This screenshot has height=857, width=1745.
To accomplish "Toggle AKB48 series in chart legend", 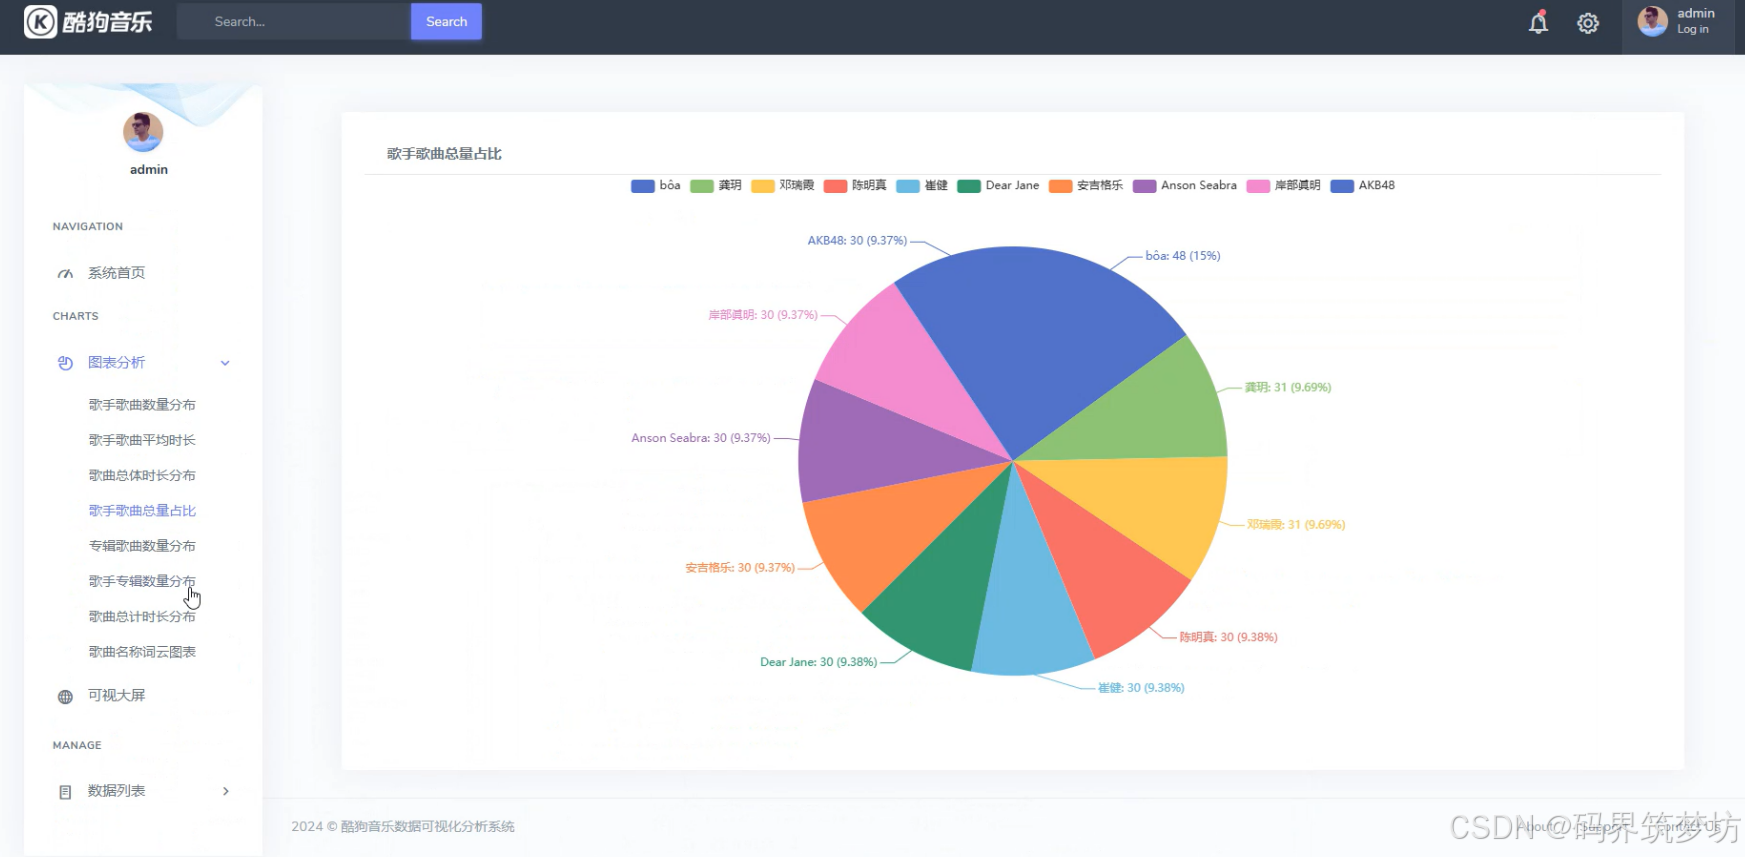I will pos(1363,185).
